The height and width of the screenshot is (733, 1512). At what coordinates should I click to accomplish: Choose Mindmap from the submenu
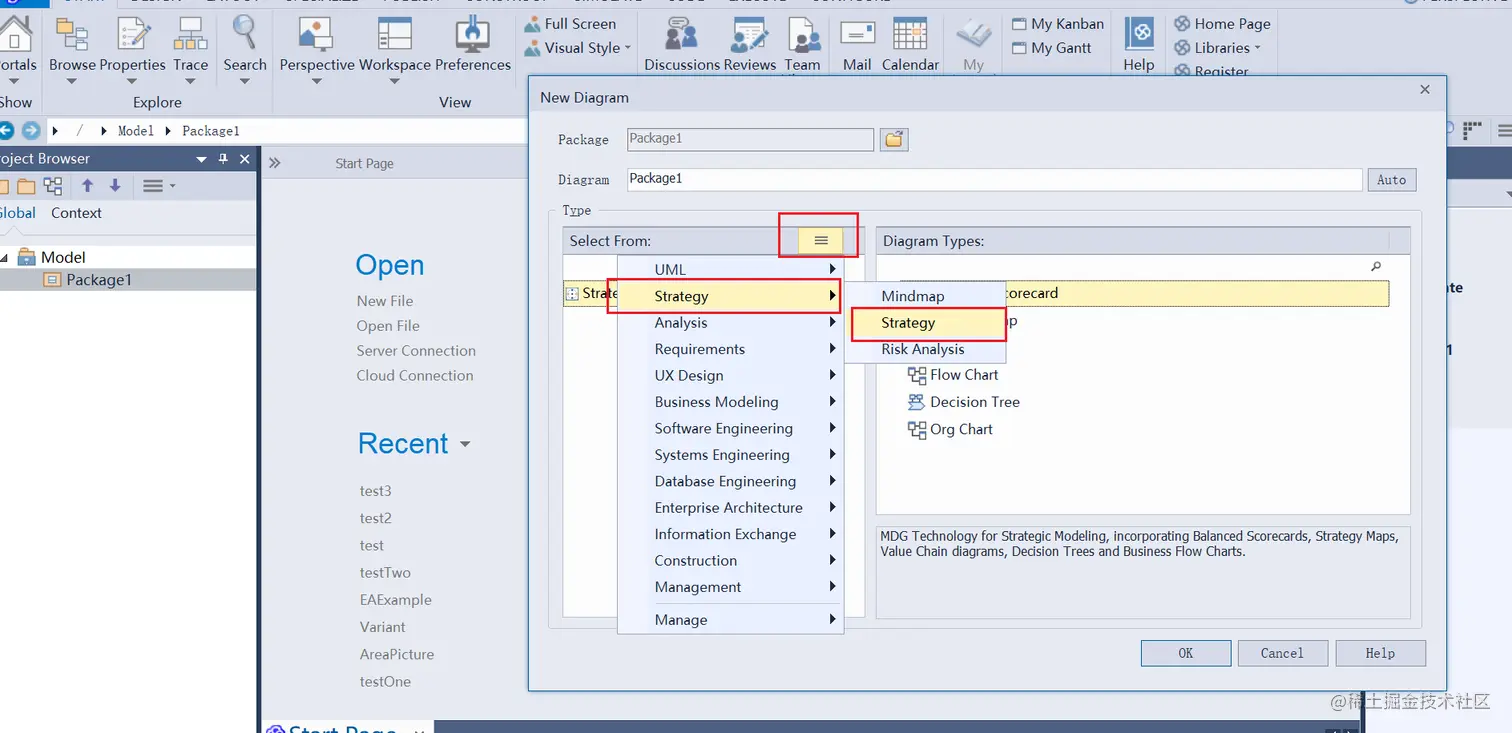pyautogui.click(x=925, y=296)
